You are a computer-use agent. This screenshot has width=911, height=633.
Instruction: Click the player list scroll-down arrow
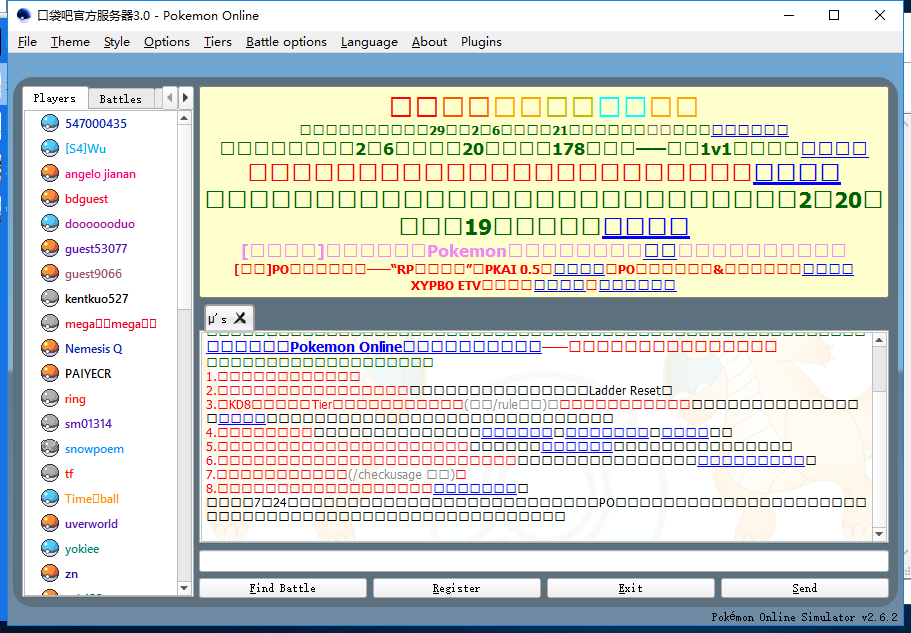pyautogui.click(x=184, y=588)
